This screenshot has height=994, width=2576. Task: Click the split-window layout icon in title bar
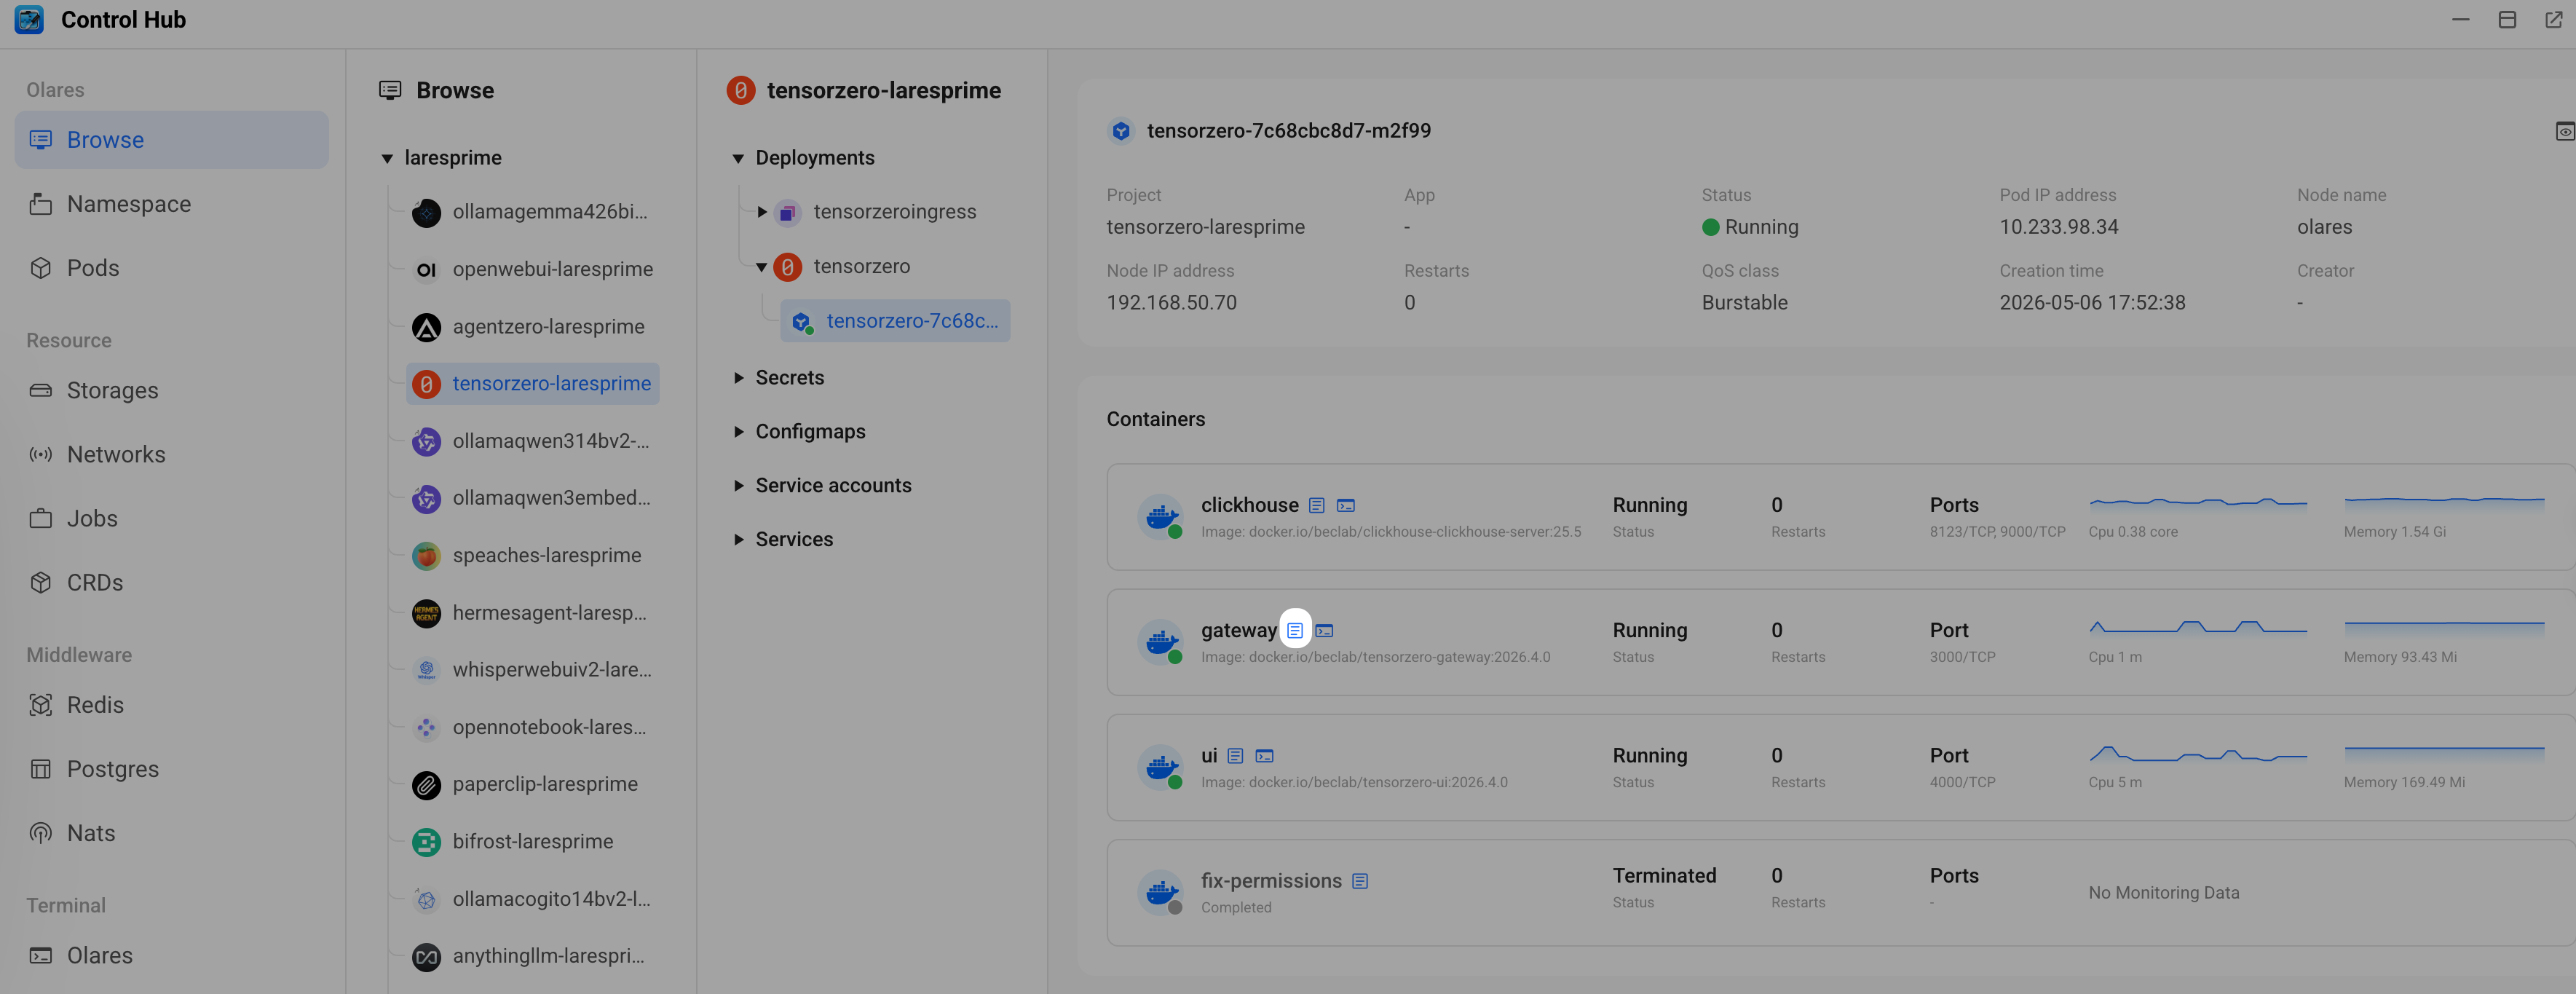pyautogui.click(x=2507, y=20)
